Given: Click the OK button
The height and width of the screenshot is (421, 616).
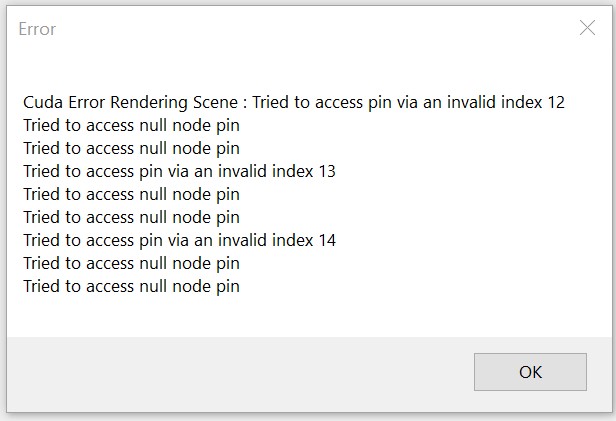Looking at the screenshot, I should click(x=530, y=372).
